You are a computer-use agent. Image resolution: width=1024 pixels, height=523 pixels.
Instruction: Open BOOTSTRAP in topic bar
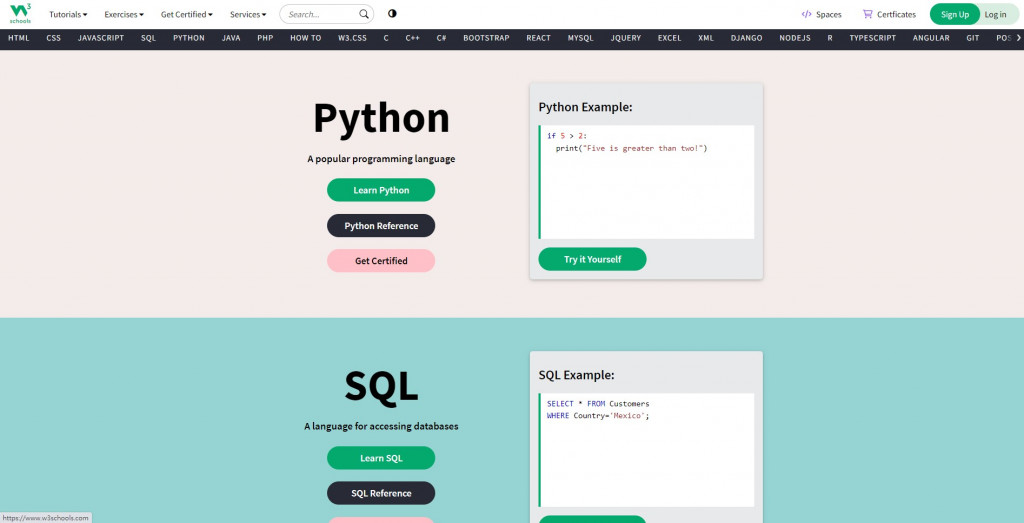click(487, 38)
